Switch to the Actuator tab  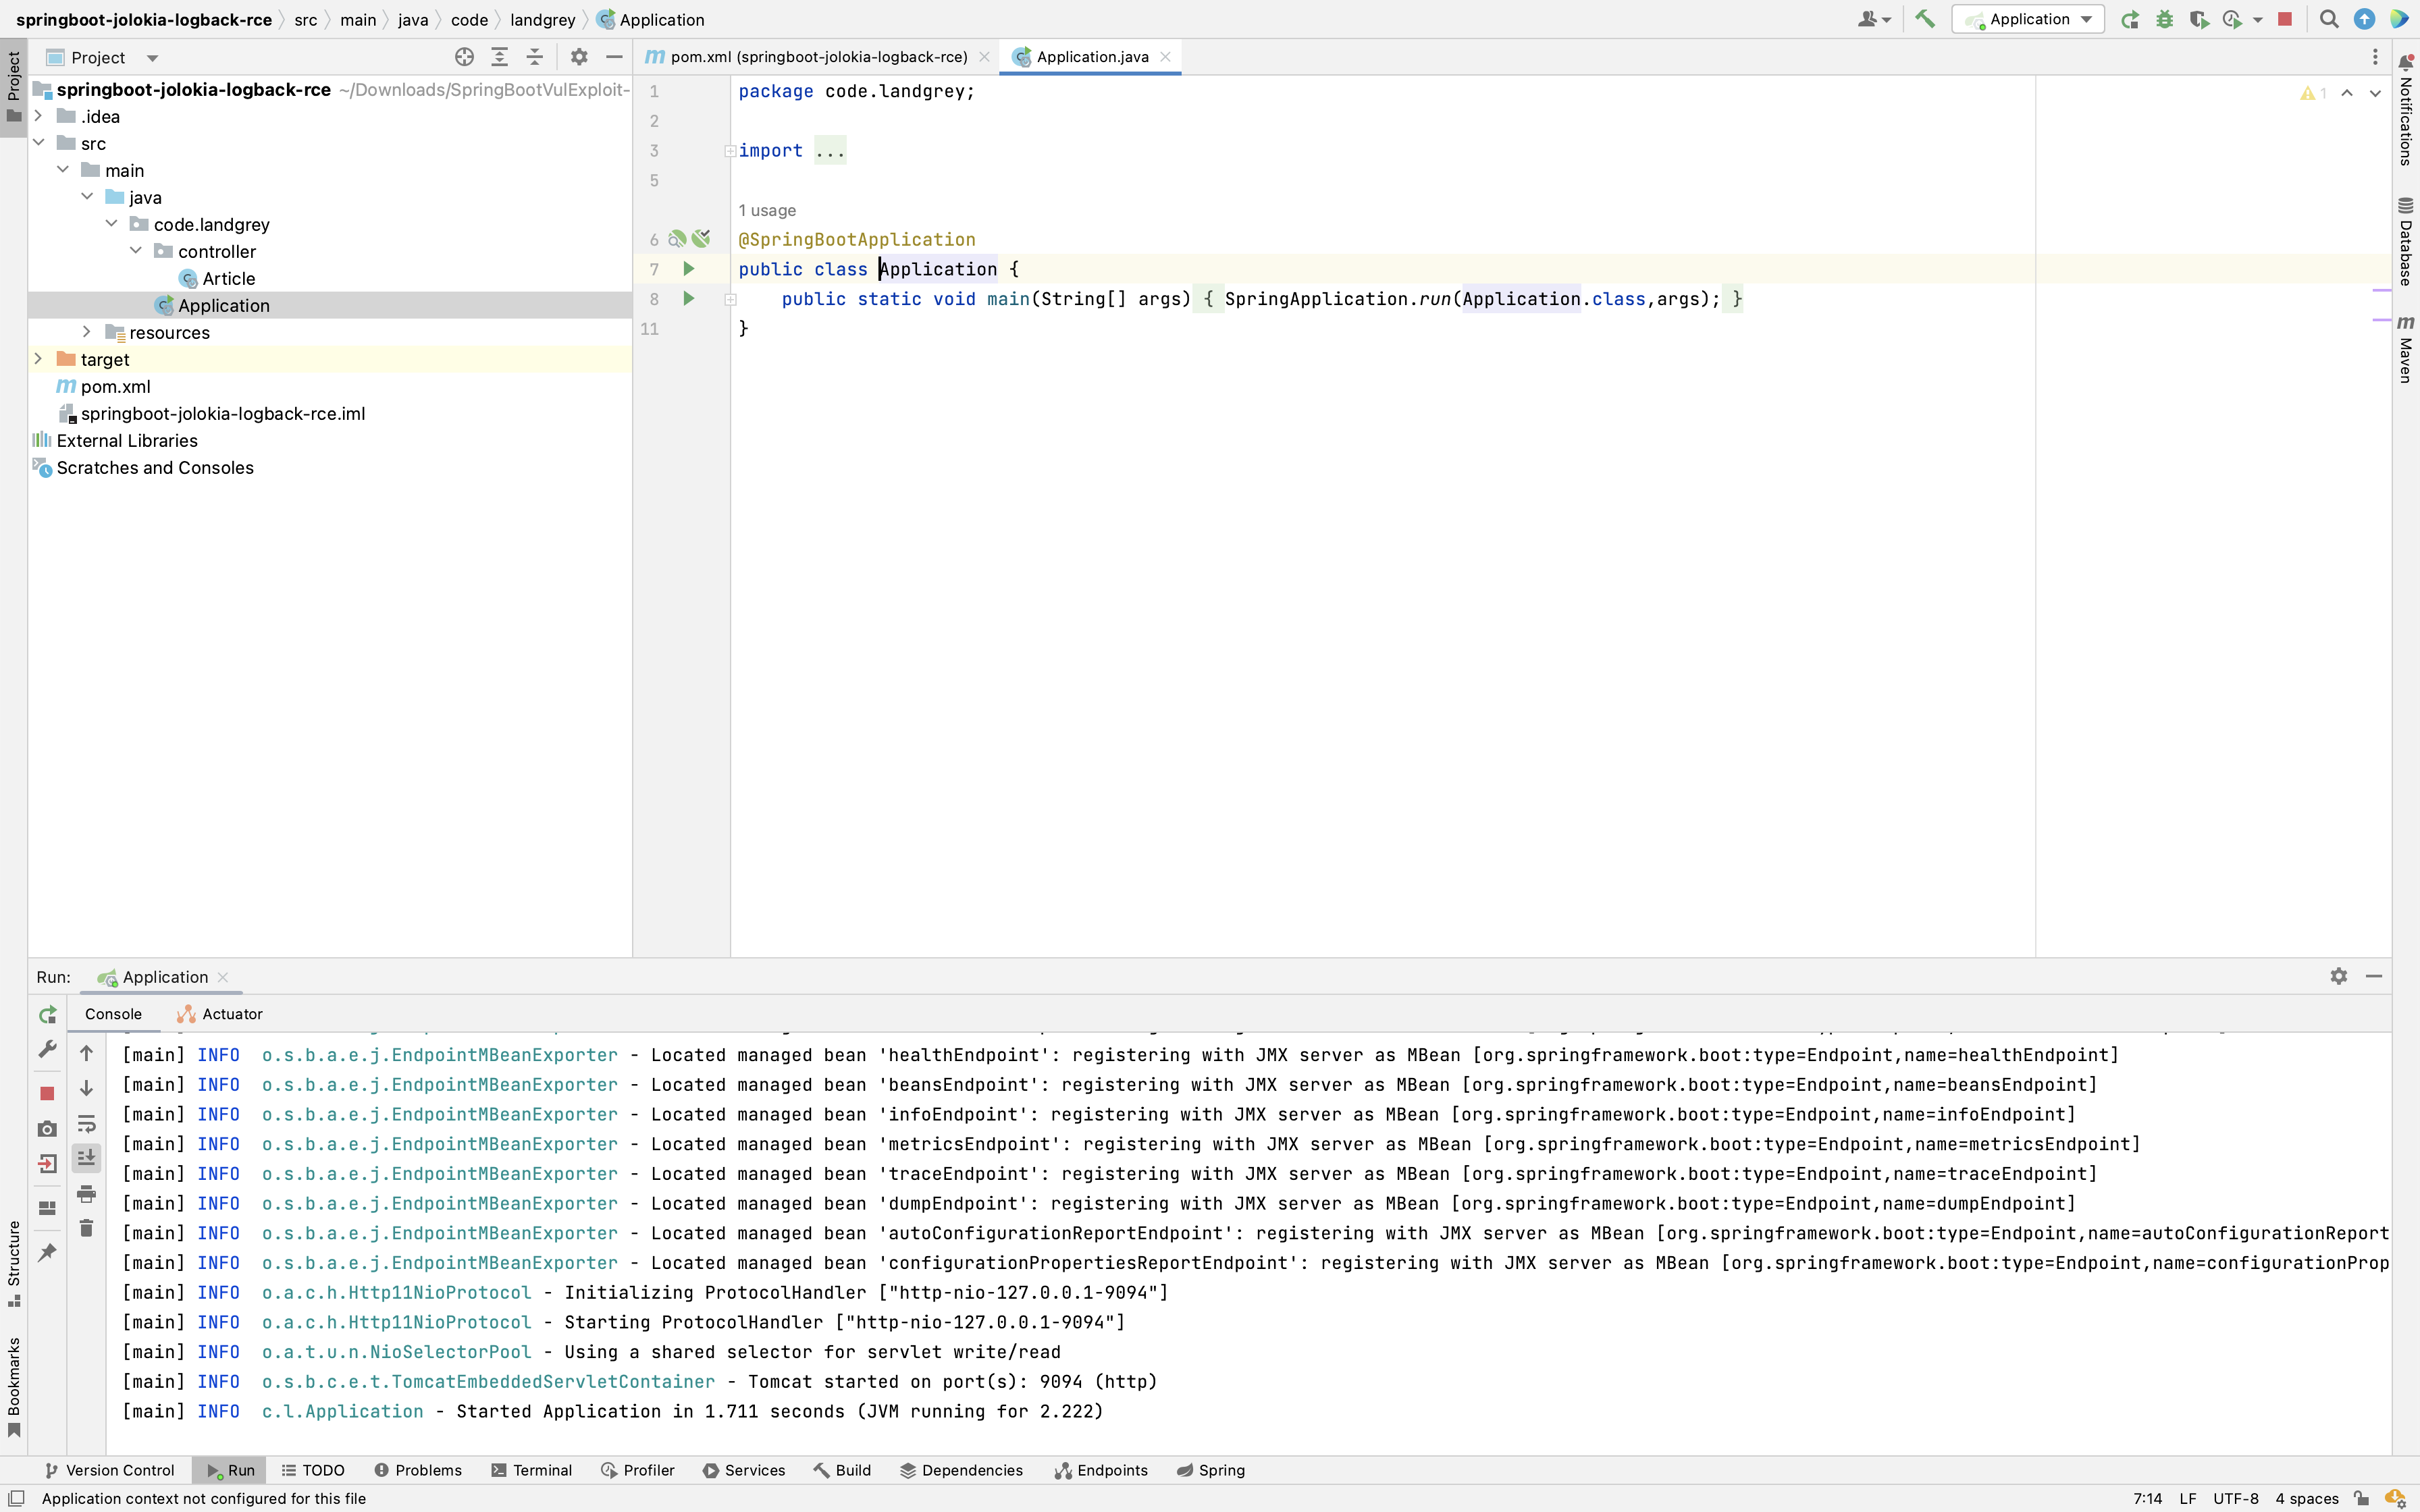tap(220, 1014)
